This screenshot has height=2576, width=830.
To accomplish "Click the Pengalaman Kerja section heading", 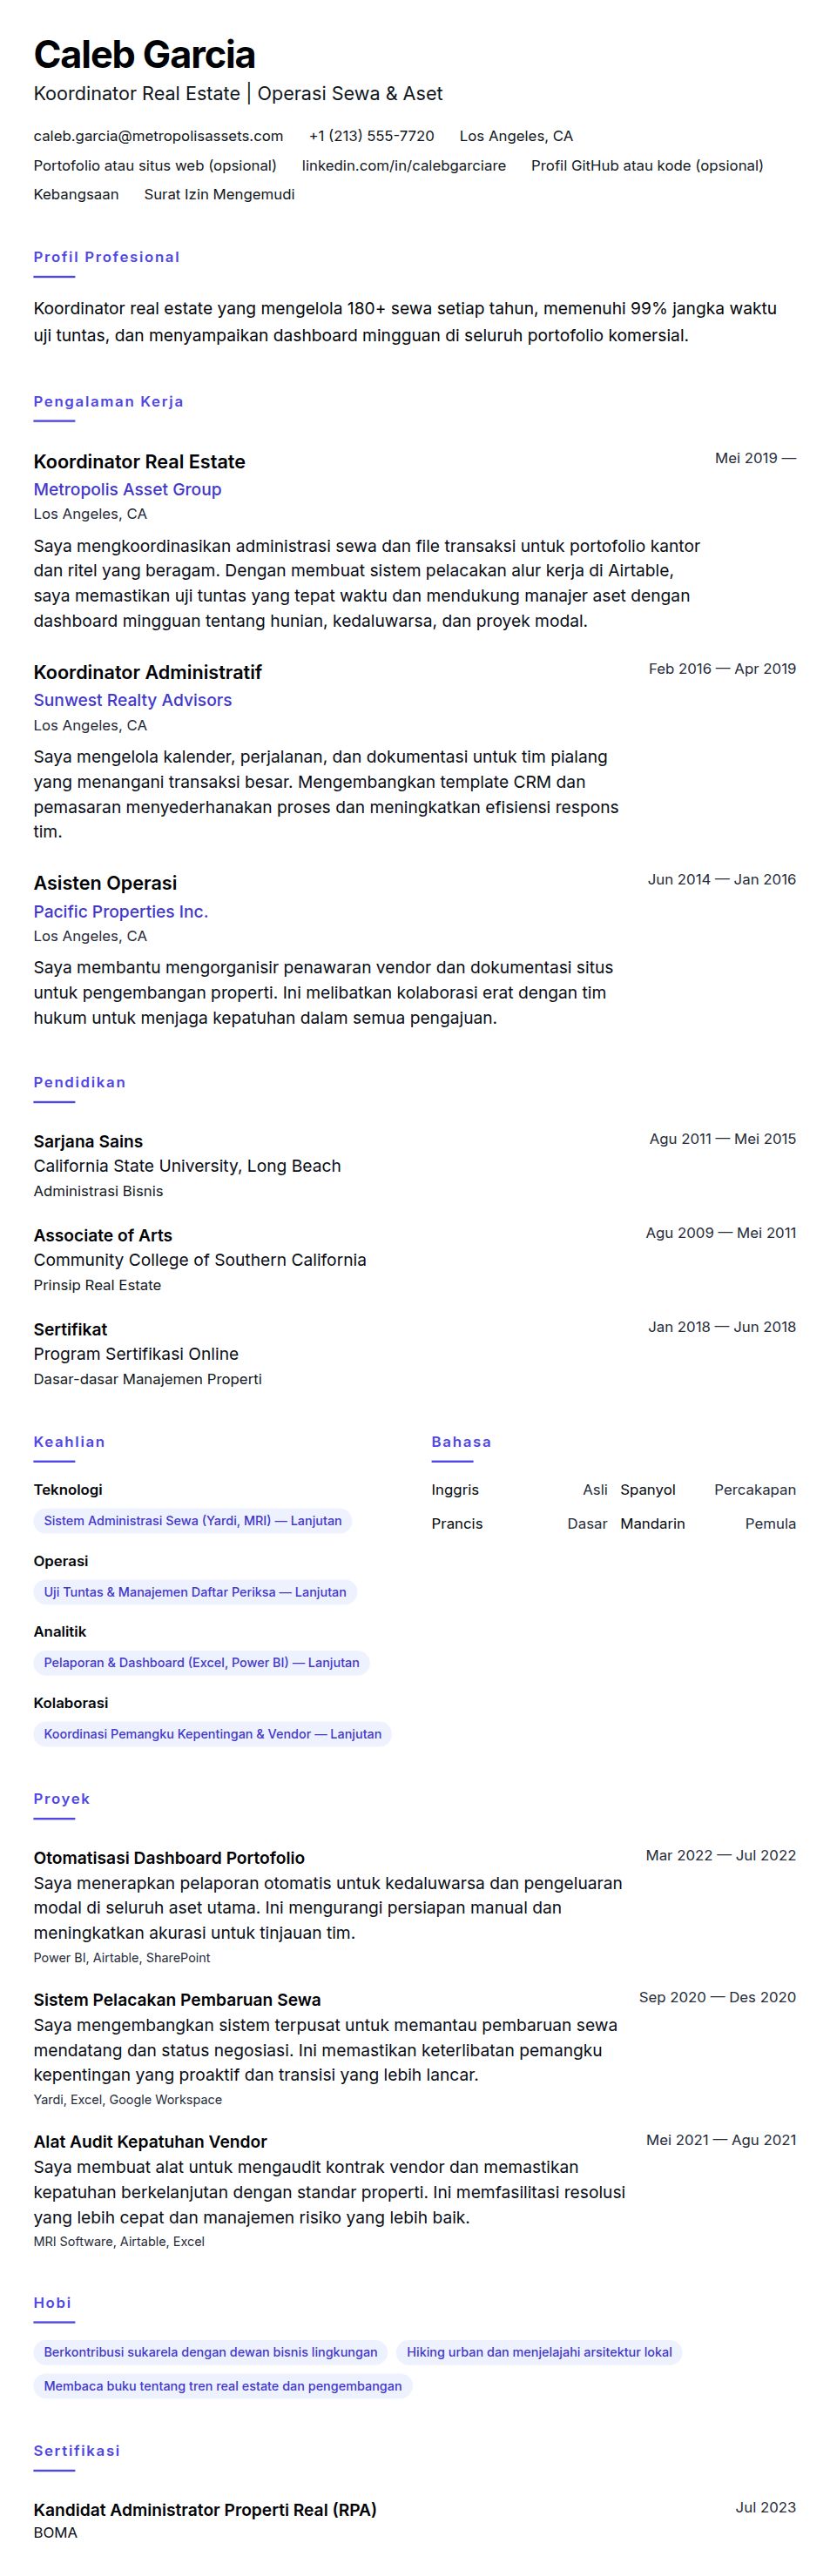I will click(x=109, y=401).
